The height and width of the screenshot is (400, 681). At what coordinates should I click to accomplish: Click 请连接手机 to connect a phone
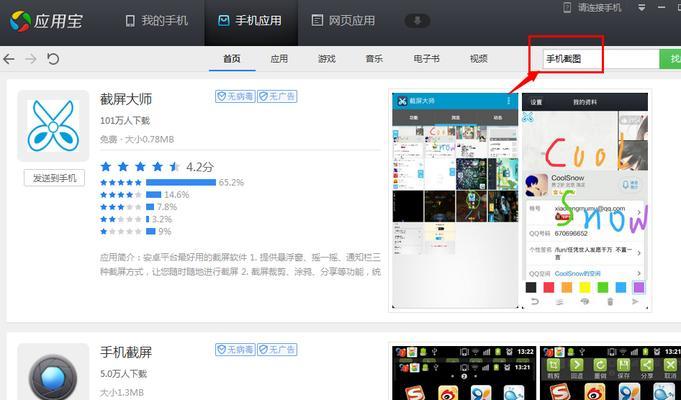pos(592,7)
